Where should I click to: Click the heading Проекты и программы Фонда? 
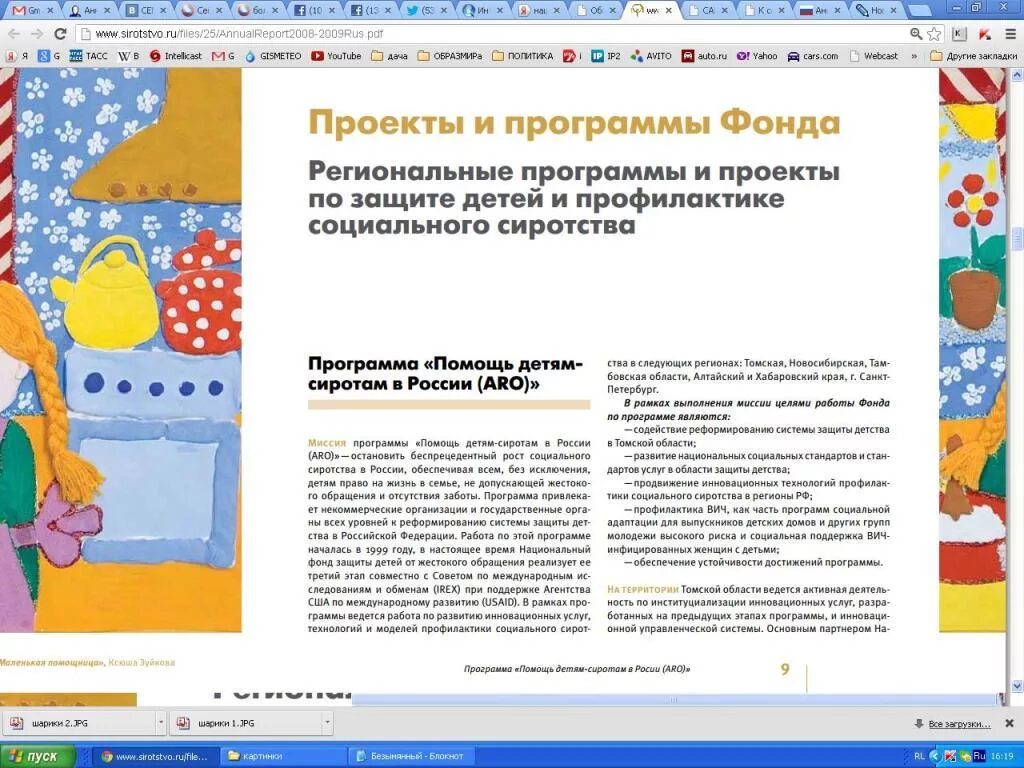(x=574, y=123)
